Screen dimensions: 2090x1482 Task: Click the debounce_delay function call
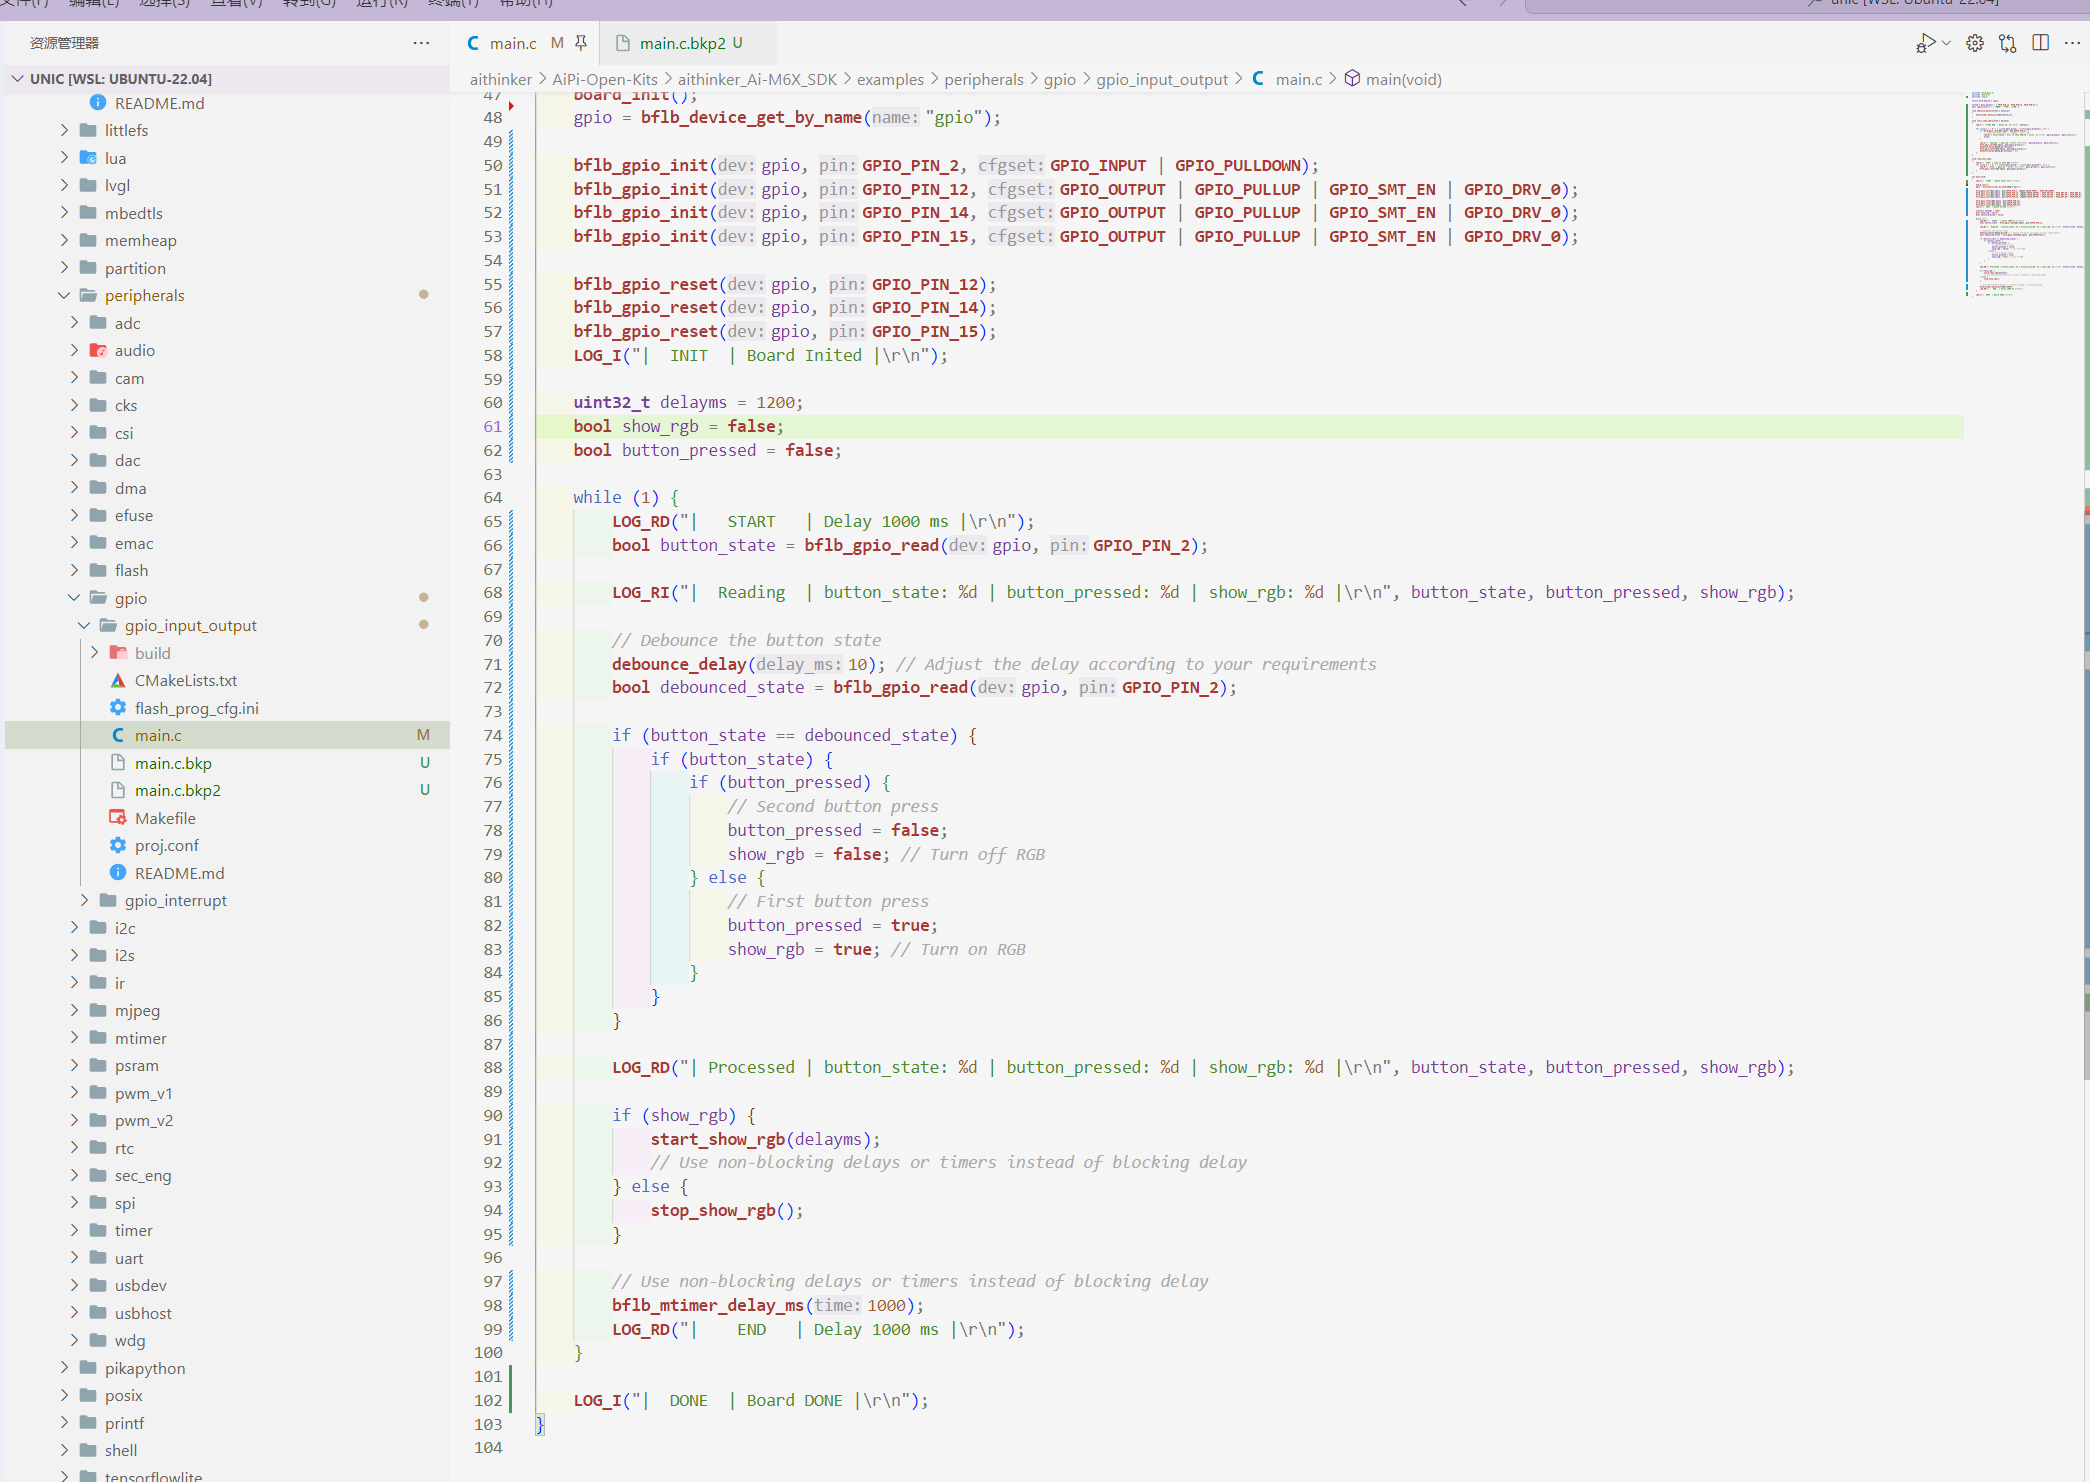[x=748, y=664]
